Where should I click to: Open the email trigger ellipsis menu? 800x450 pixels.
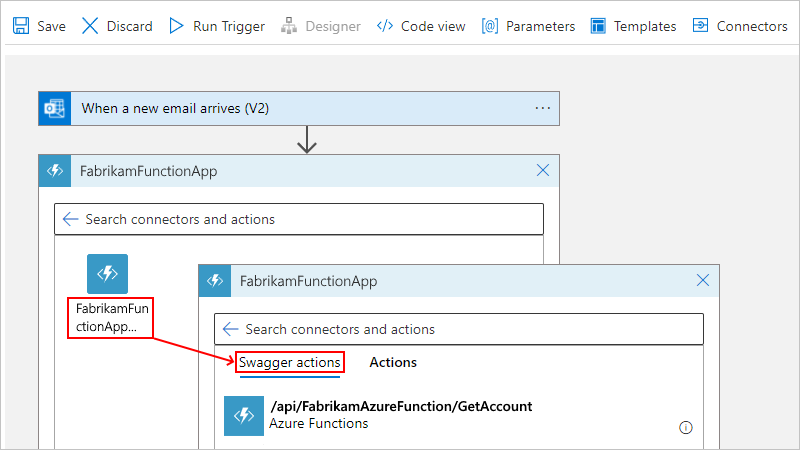coord(542,108)
